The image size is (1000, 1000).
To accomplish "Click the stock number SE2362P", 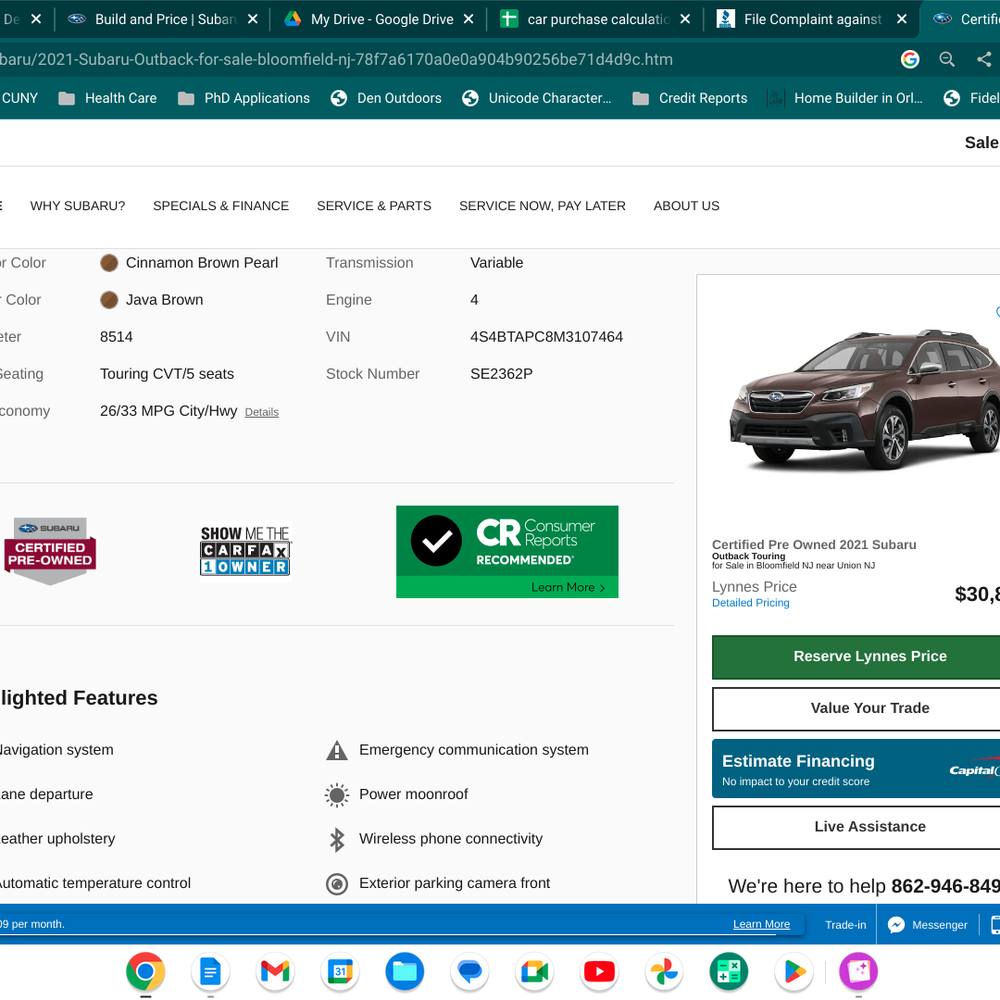I will point(501,374).
